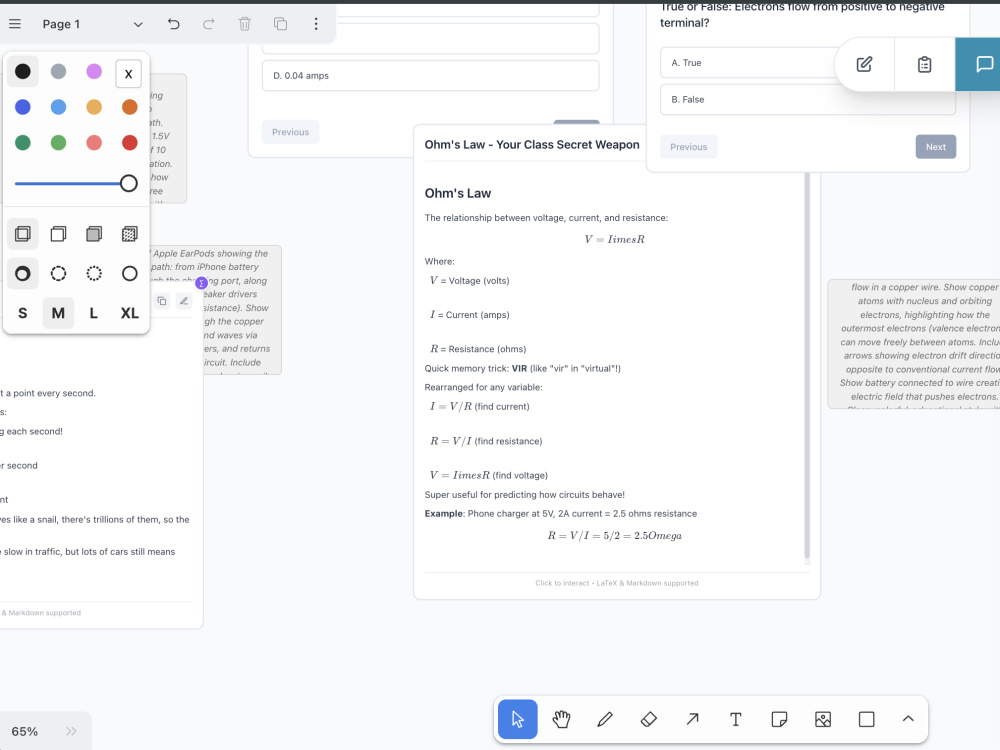Click the small edit pencil on note card
Screen dimensions: 1000x750
184,301
